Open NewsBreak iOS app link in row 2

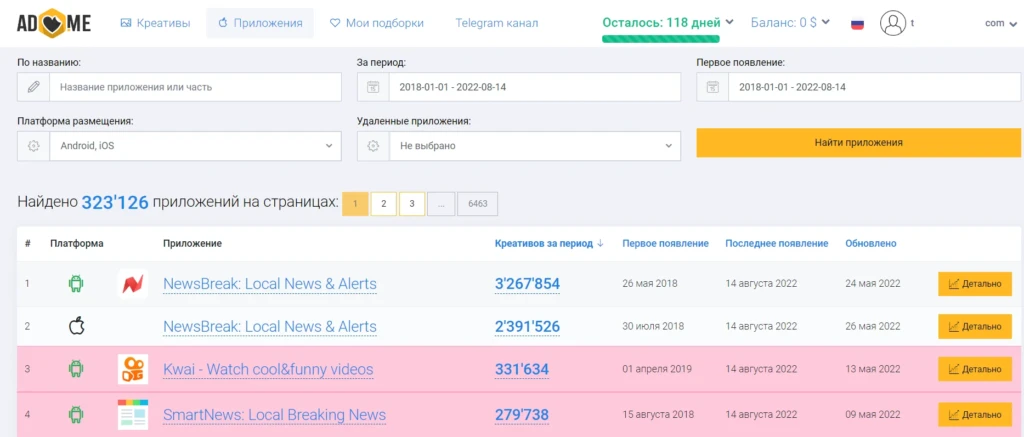pyautogui.click(x=270, y=327)
